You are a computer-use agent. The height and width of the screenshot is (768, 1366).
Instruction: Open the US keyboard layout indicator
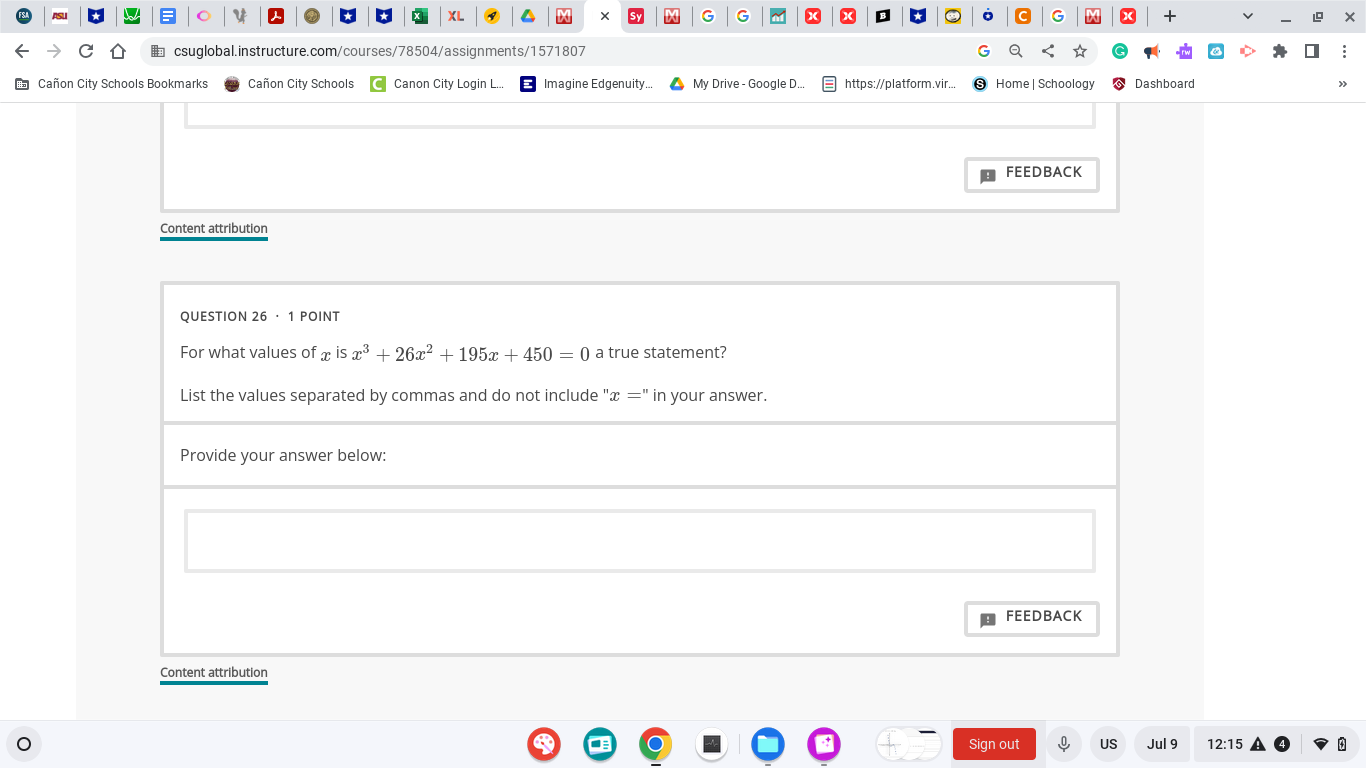1108,743
